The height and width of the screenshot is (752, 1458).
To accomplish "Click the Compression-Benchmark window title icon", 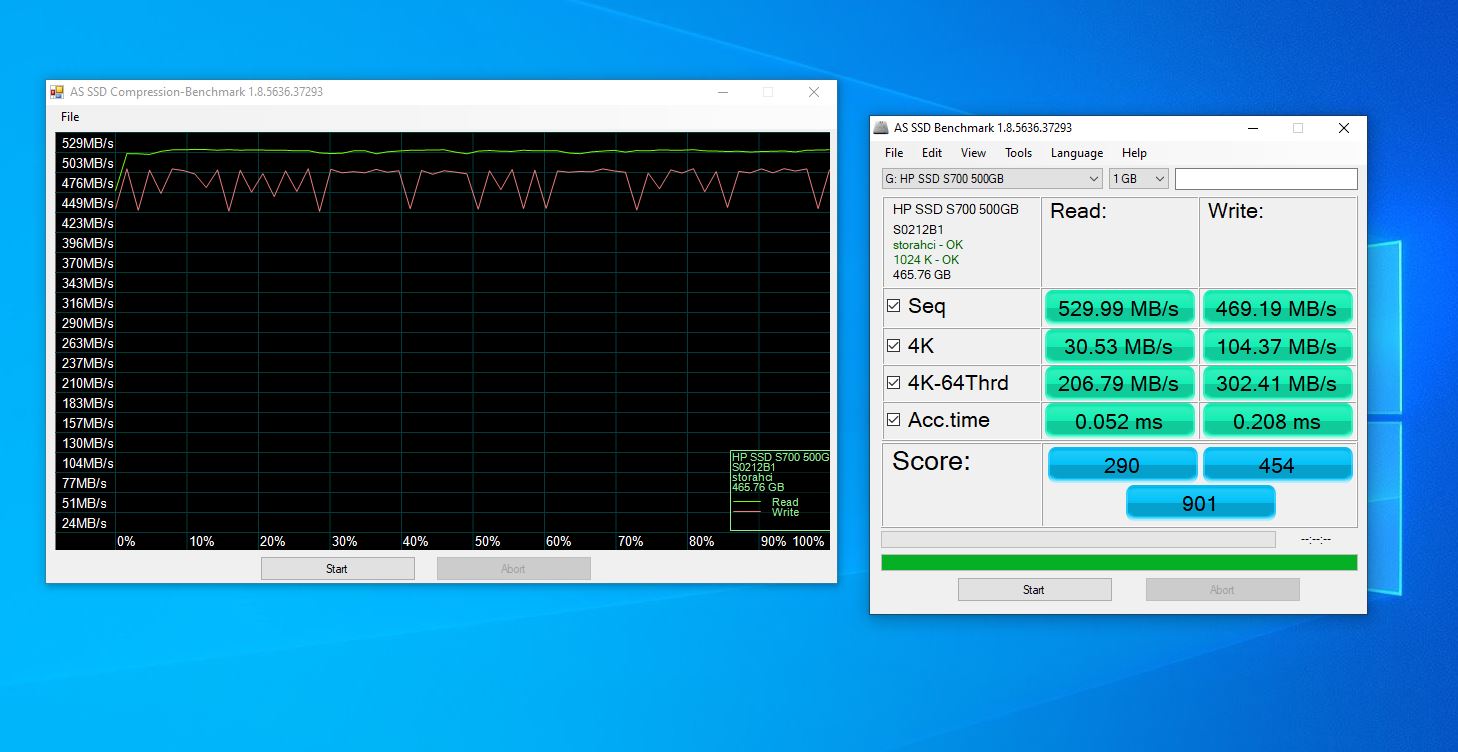I will tap(57, 92).
